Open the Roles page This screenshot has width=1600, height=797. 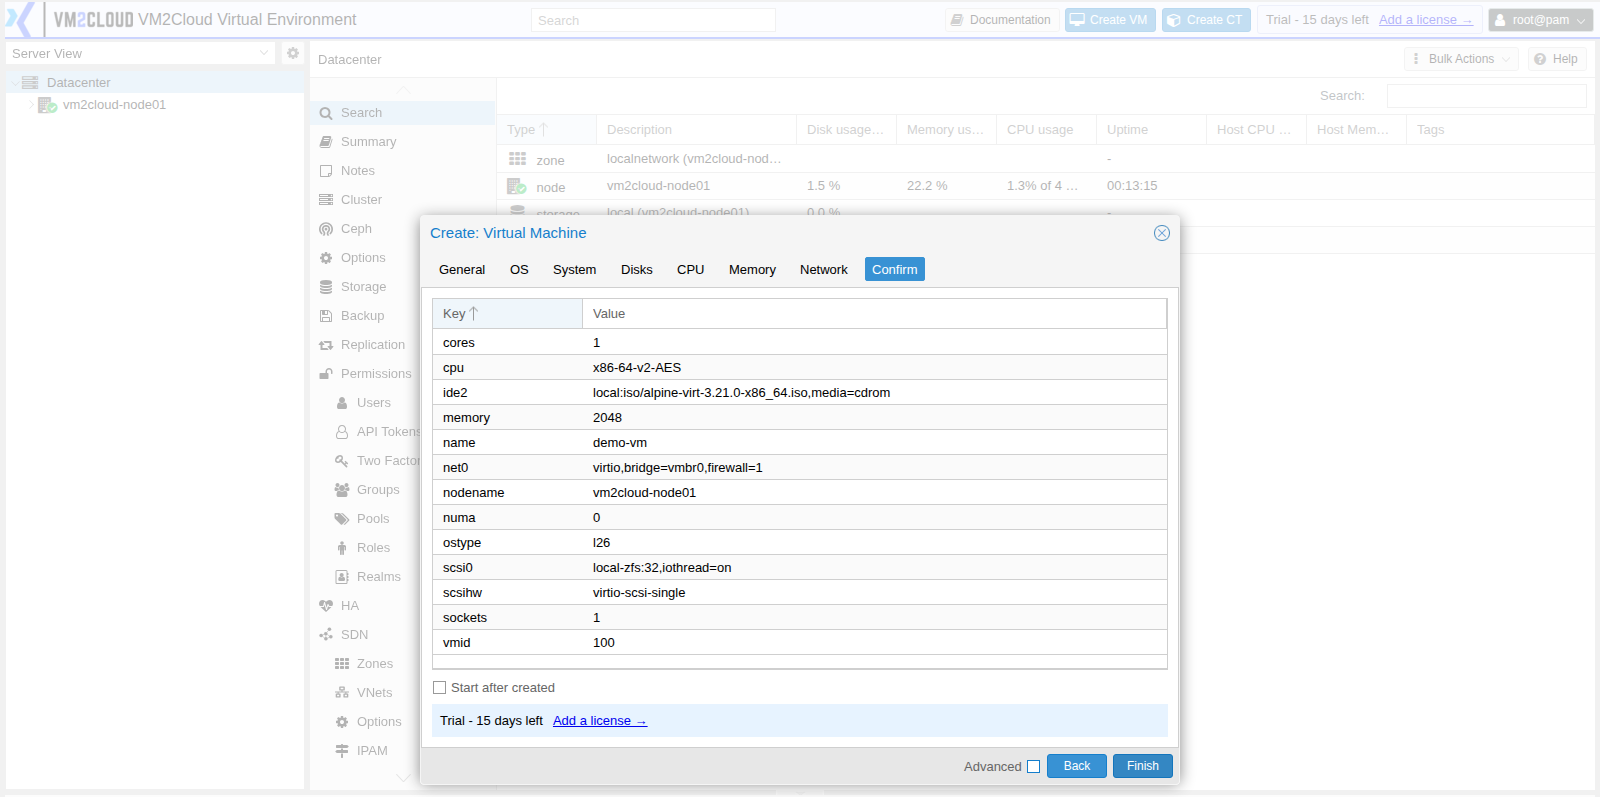coord(373,548)
